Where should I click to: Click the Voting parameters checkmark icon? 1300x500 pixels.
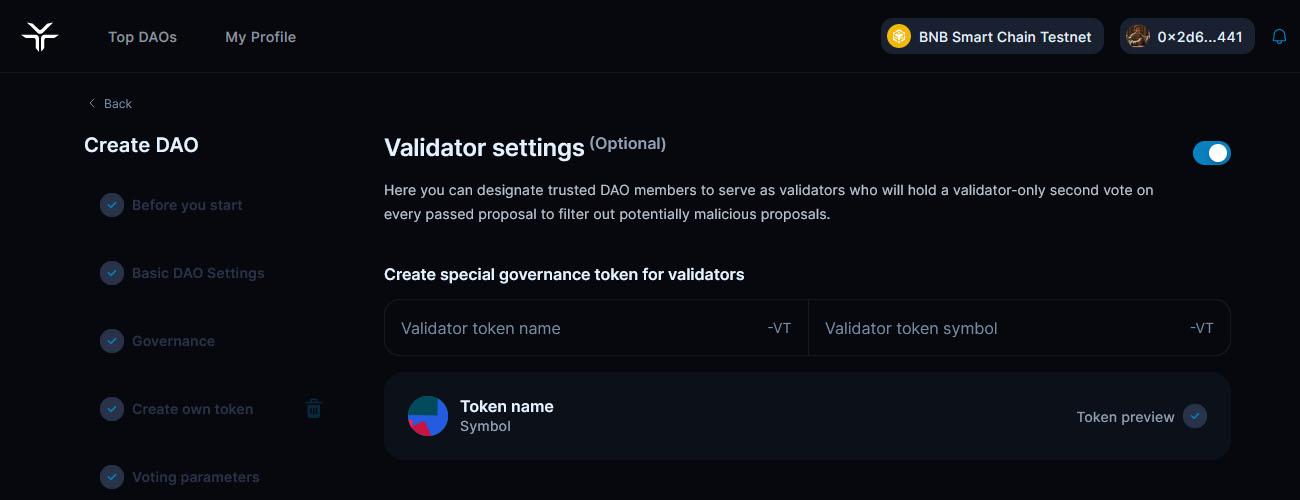click(x=112, y=477)
